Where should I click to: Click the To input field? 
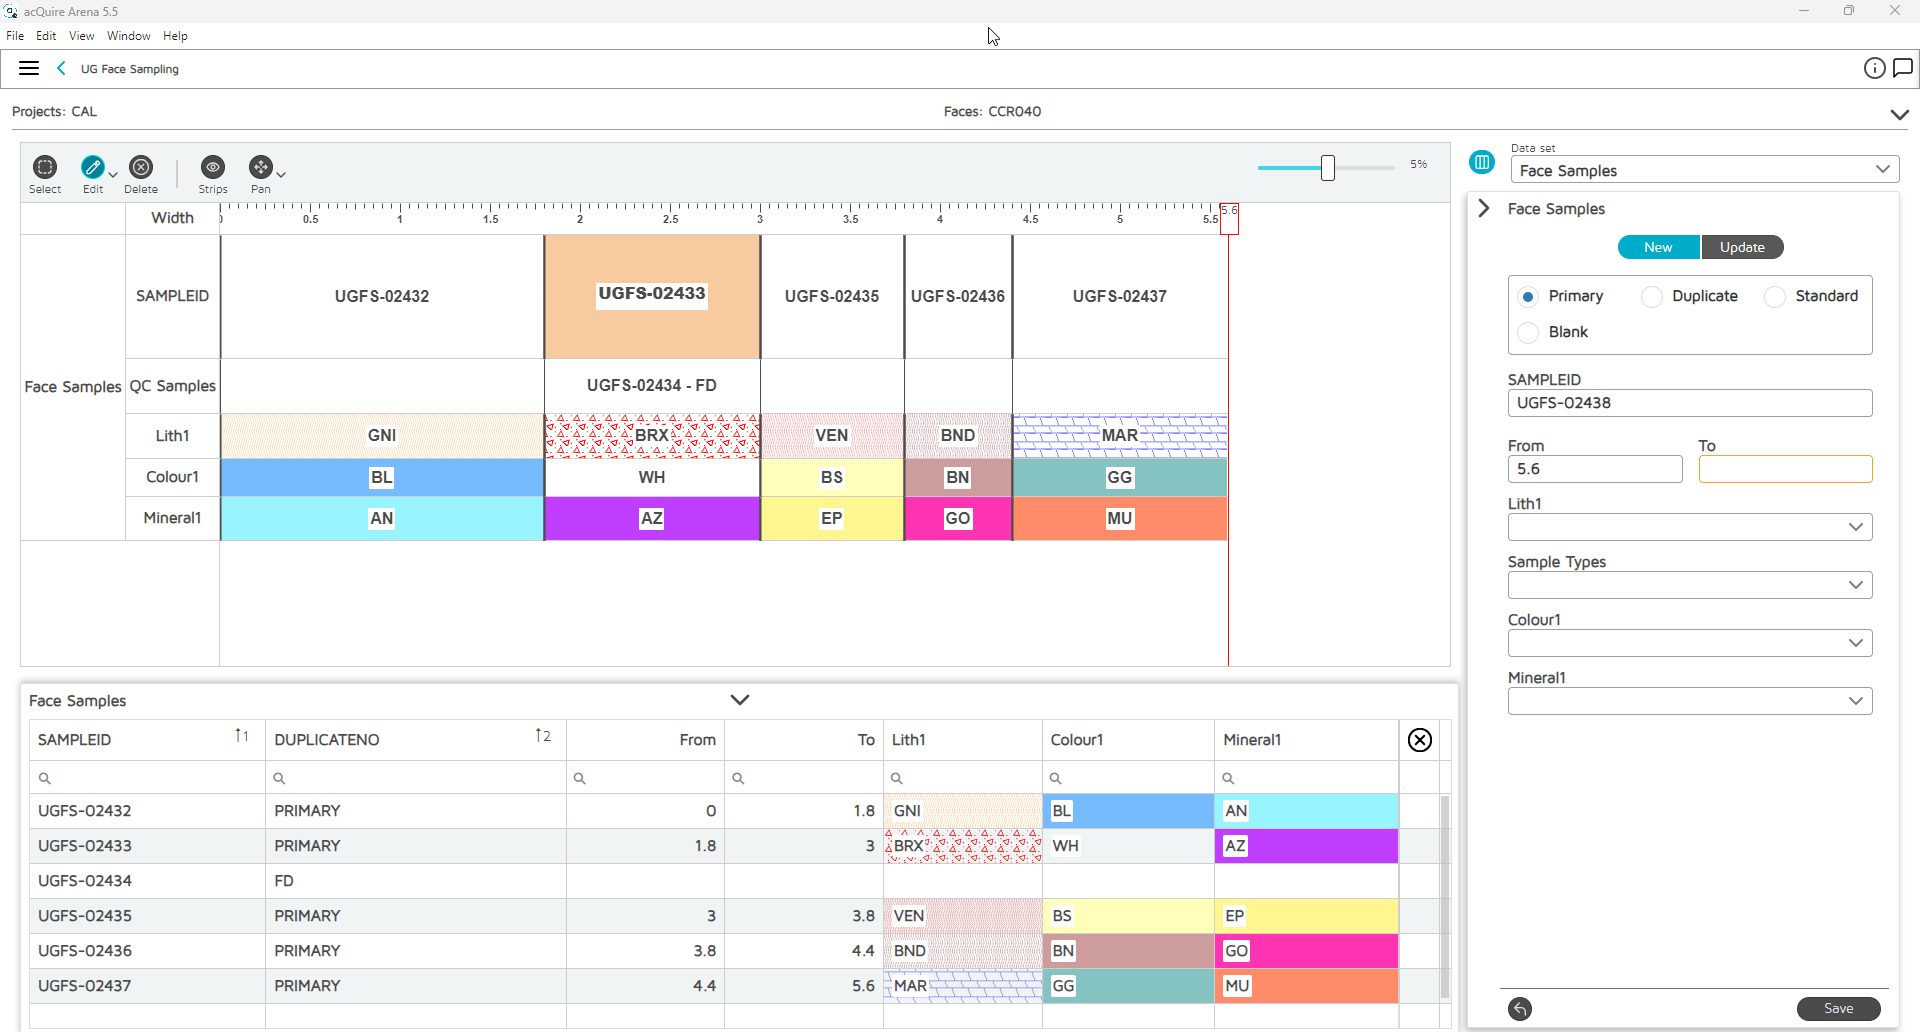tap(1785, 470)
